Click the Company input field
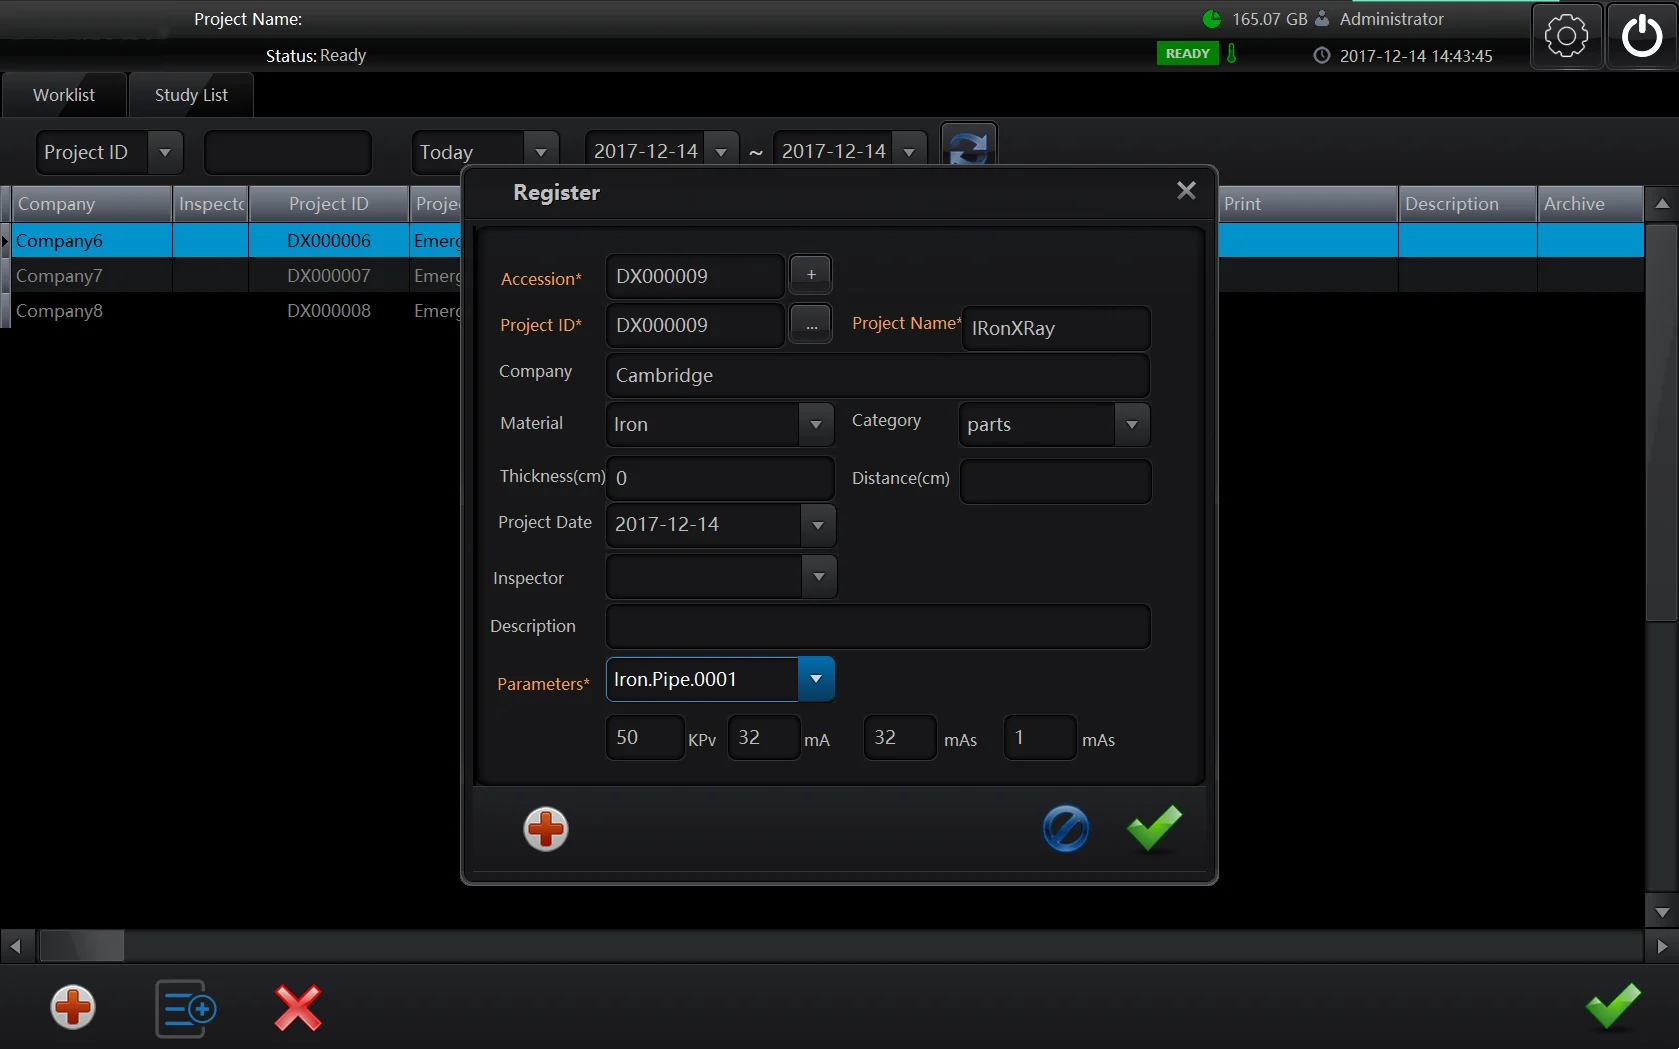The image size is (1679, 1049). [877, 376]
